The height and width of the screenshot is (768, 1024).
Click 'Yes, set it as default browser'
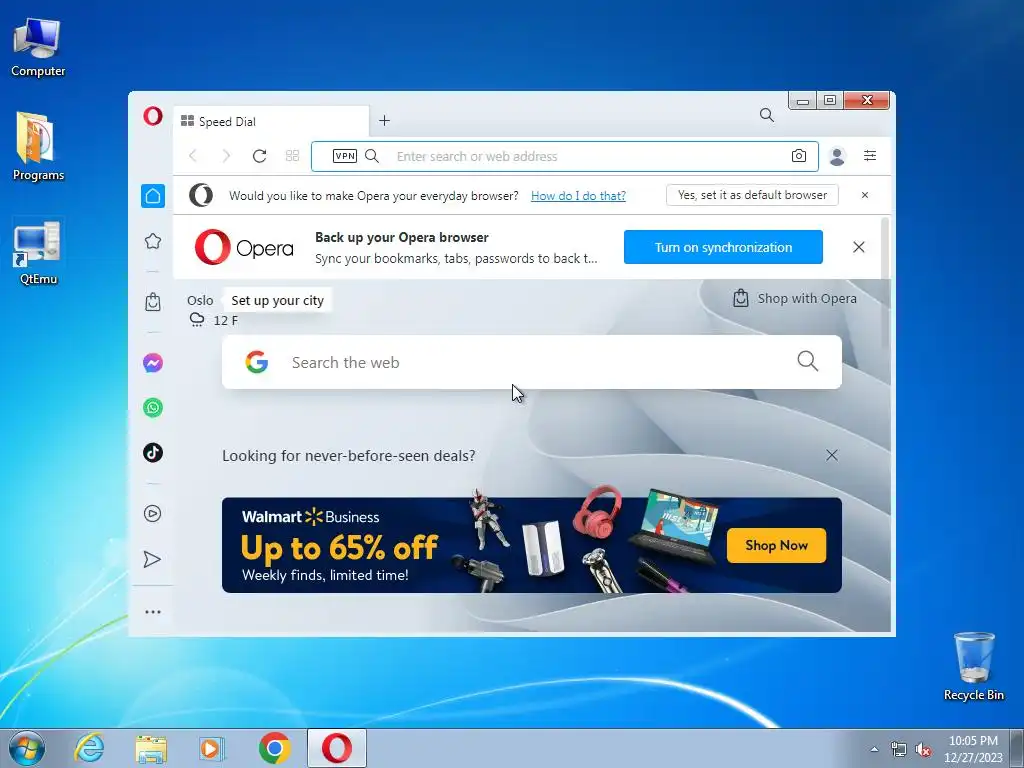coord(752,195)
